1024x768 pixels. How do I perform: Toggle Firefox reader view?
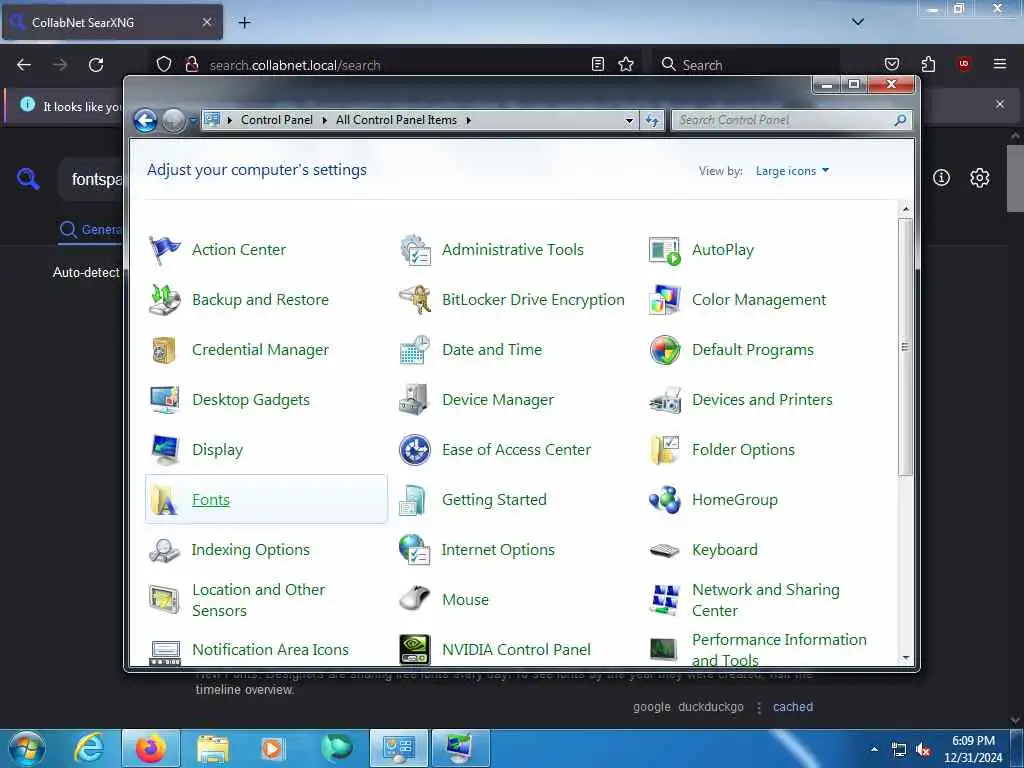[x=598, y=64]
